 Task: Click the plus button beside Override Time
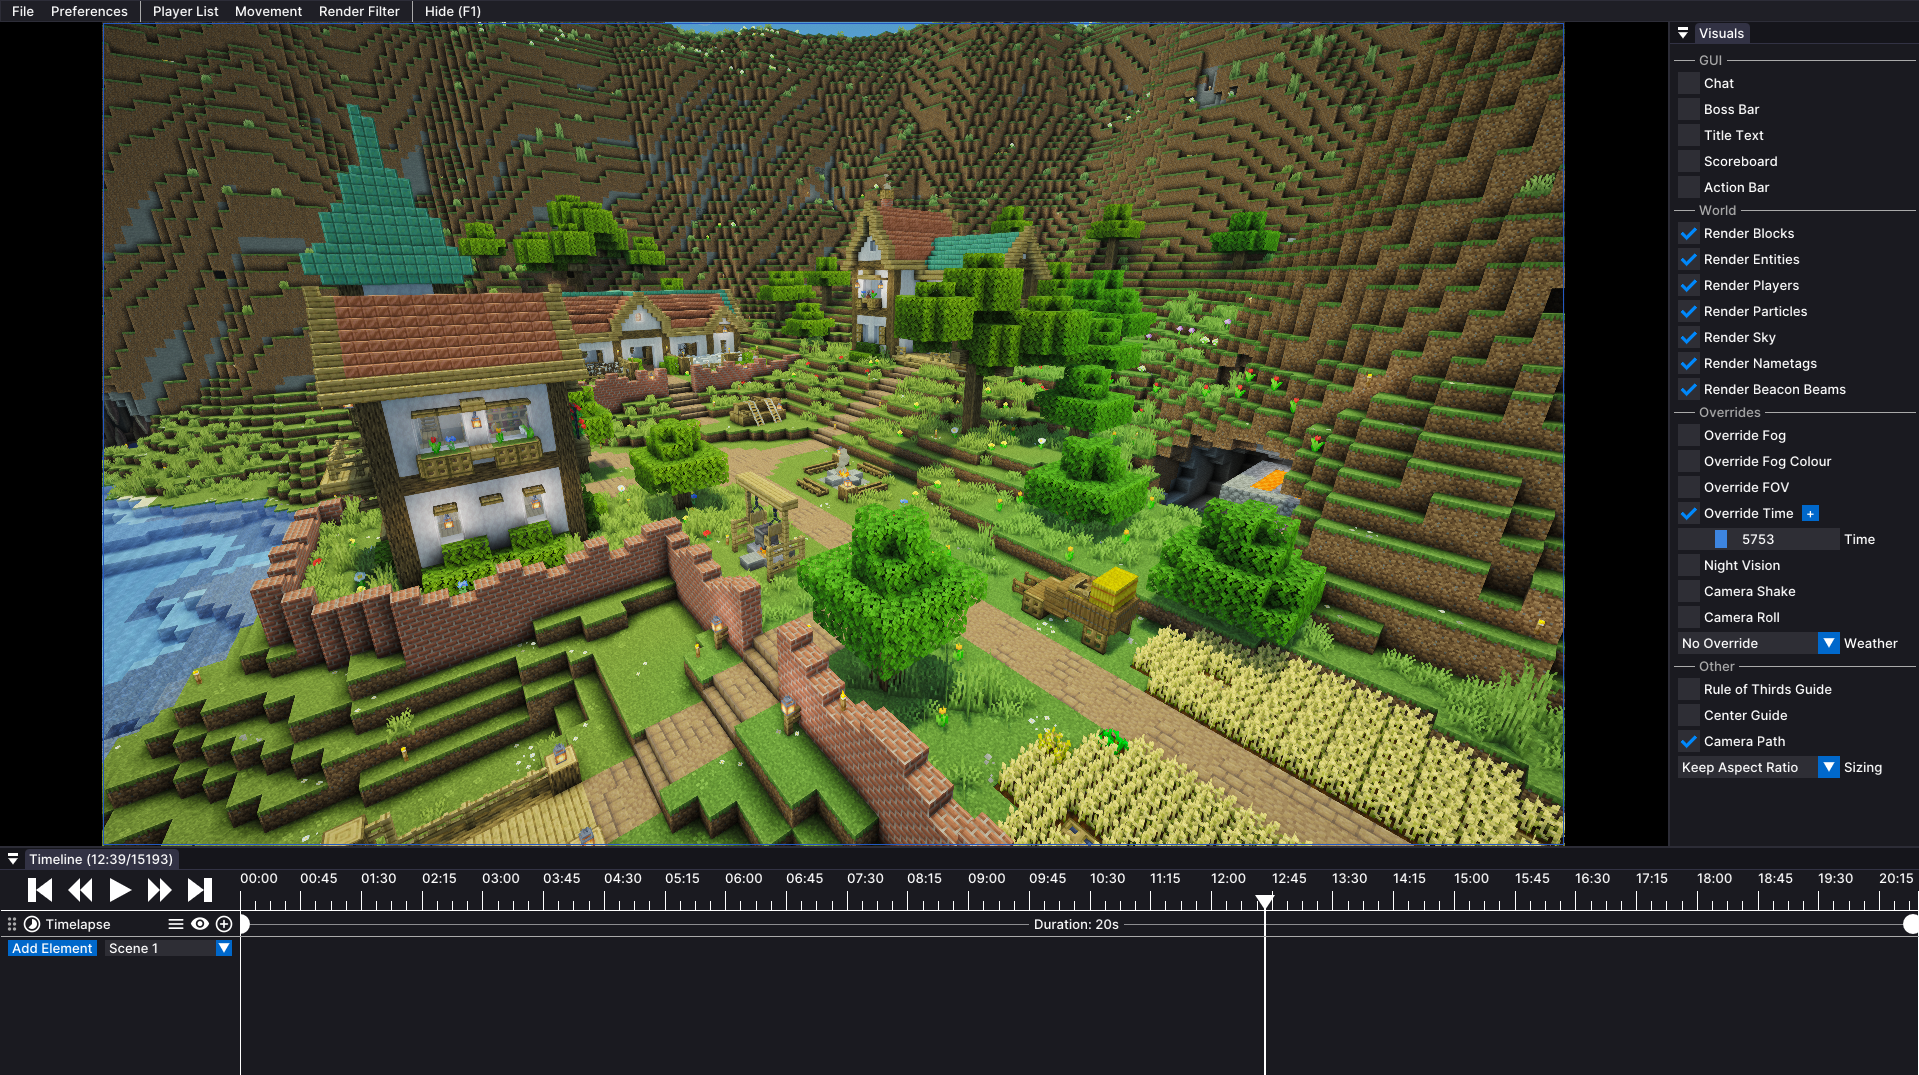(1810, 514)
